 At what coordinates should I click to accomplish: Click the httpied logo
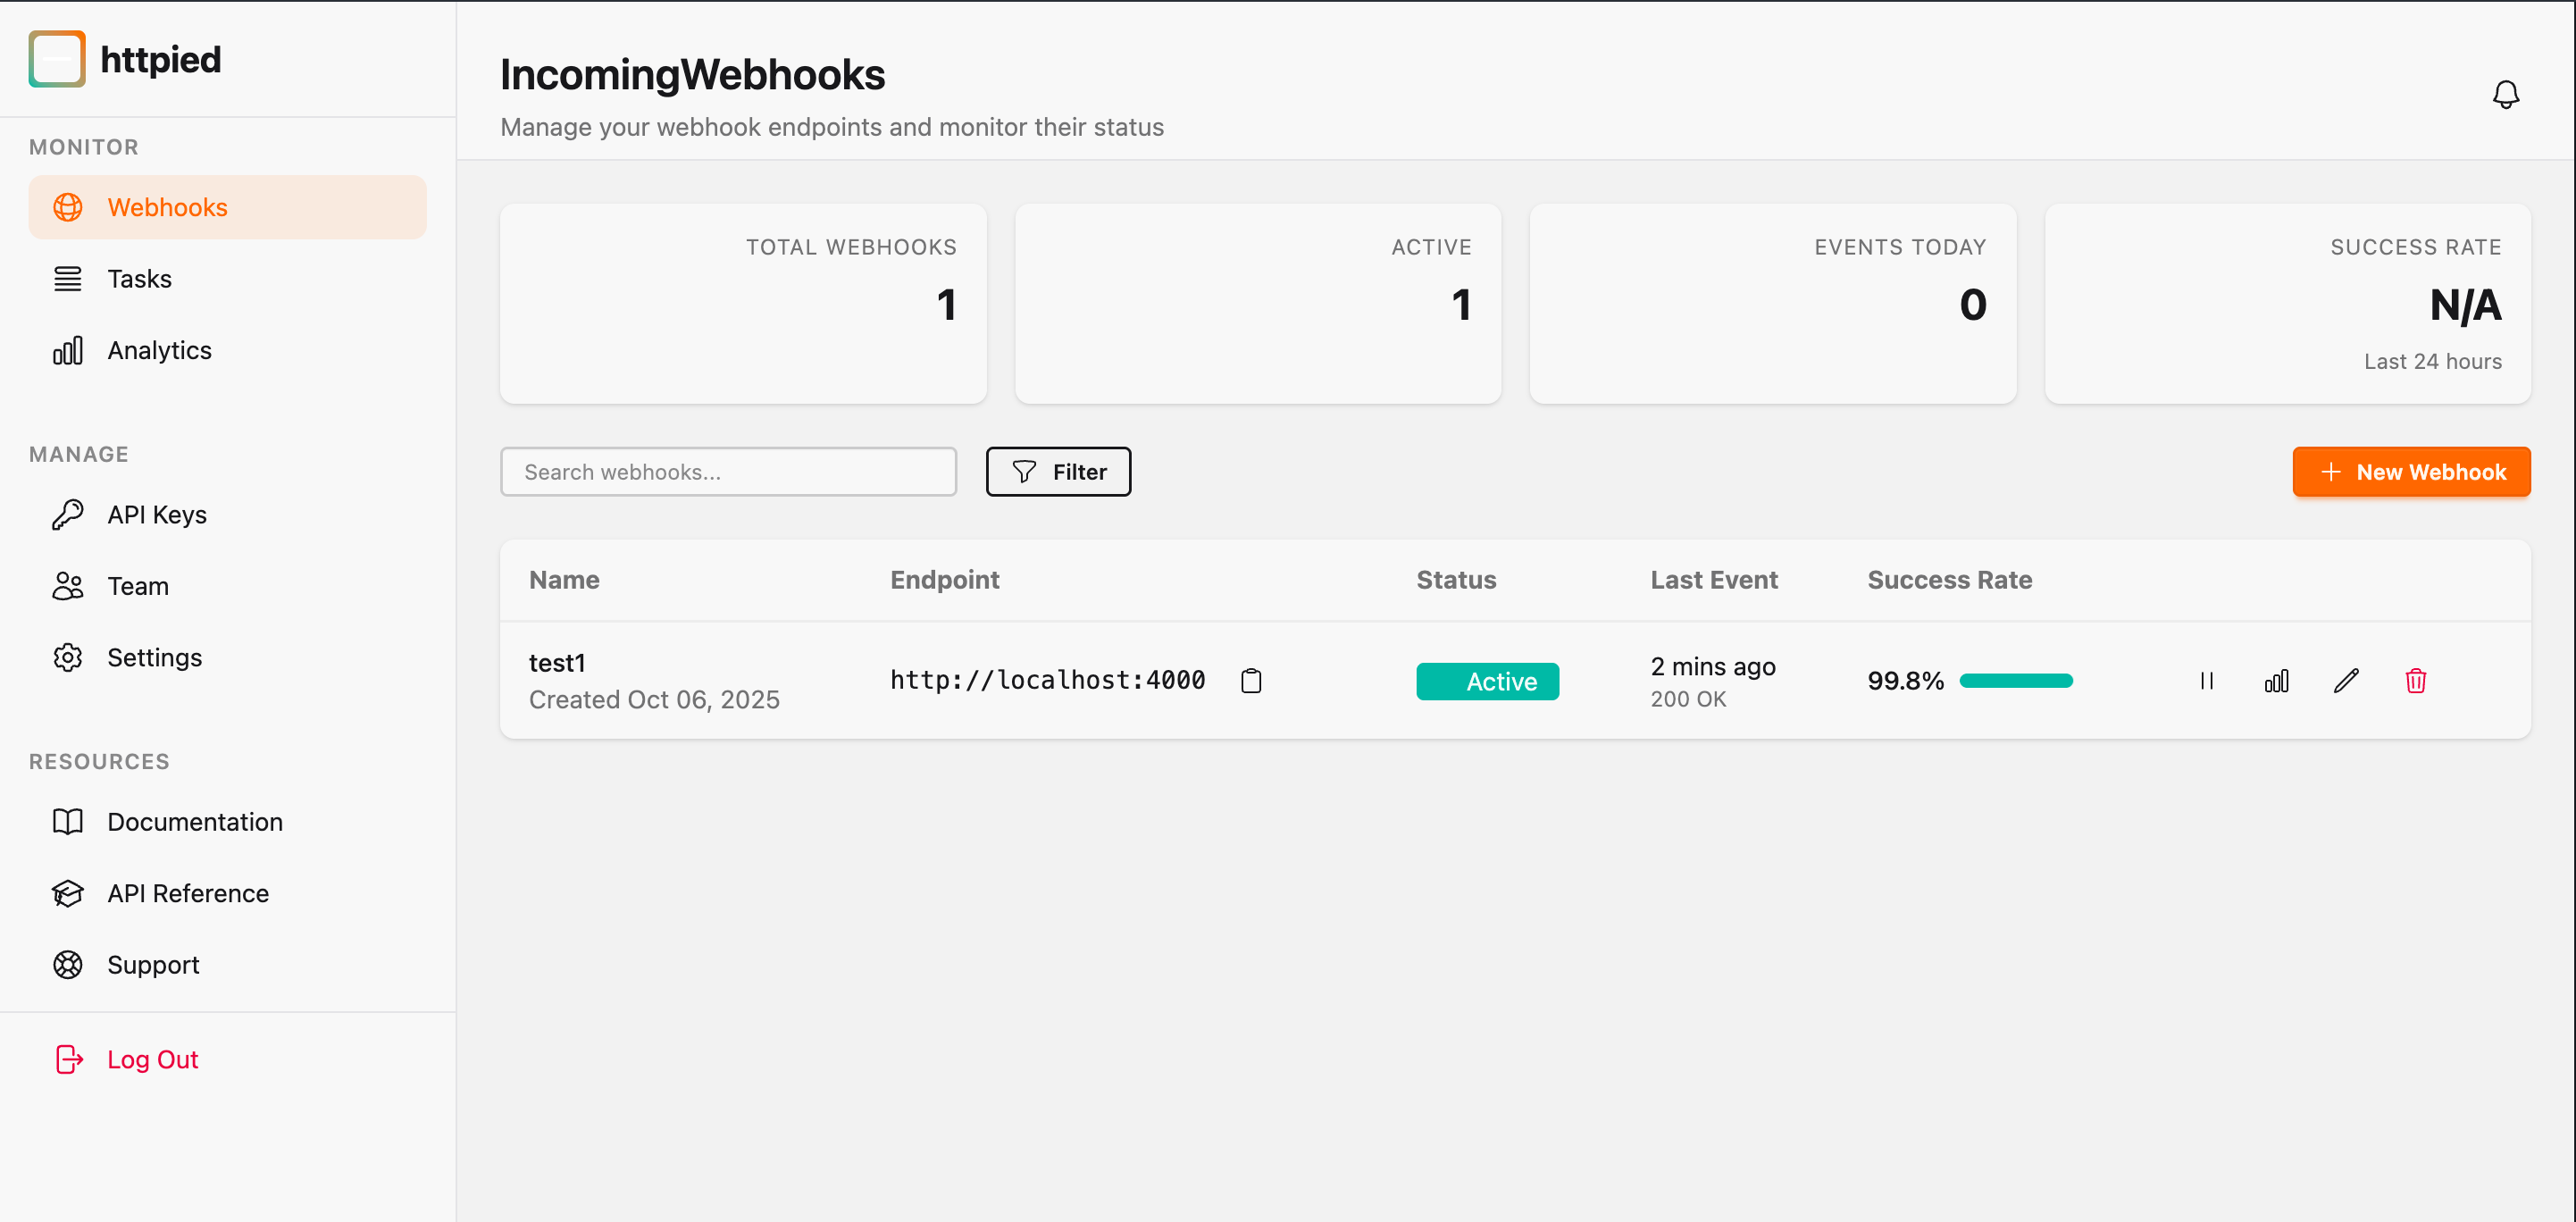coord(123,59)
